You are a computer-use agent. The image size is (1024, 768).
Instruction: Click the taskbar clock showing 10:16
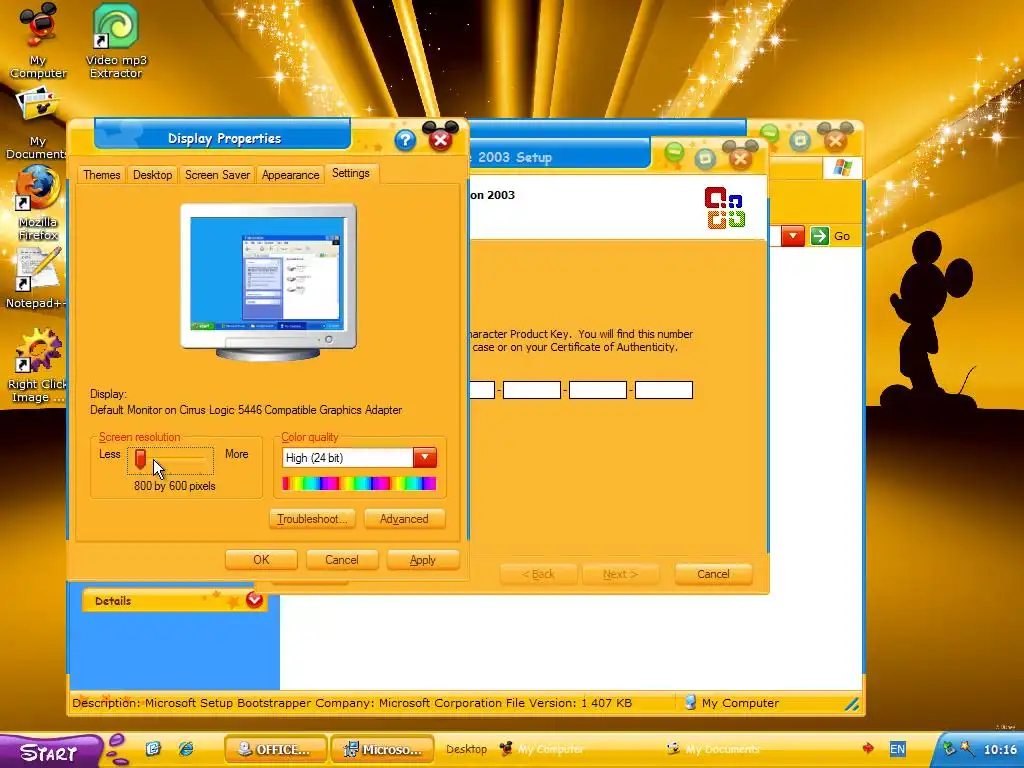[x=1000, y=749]
